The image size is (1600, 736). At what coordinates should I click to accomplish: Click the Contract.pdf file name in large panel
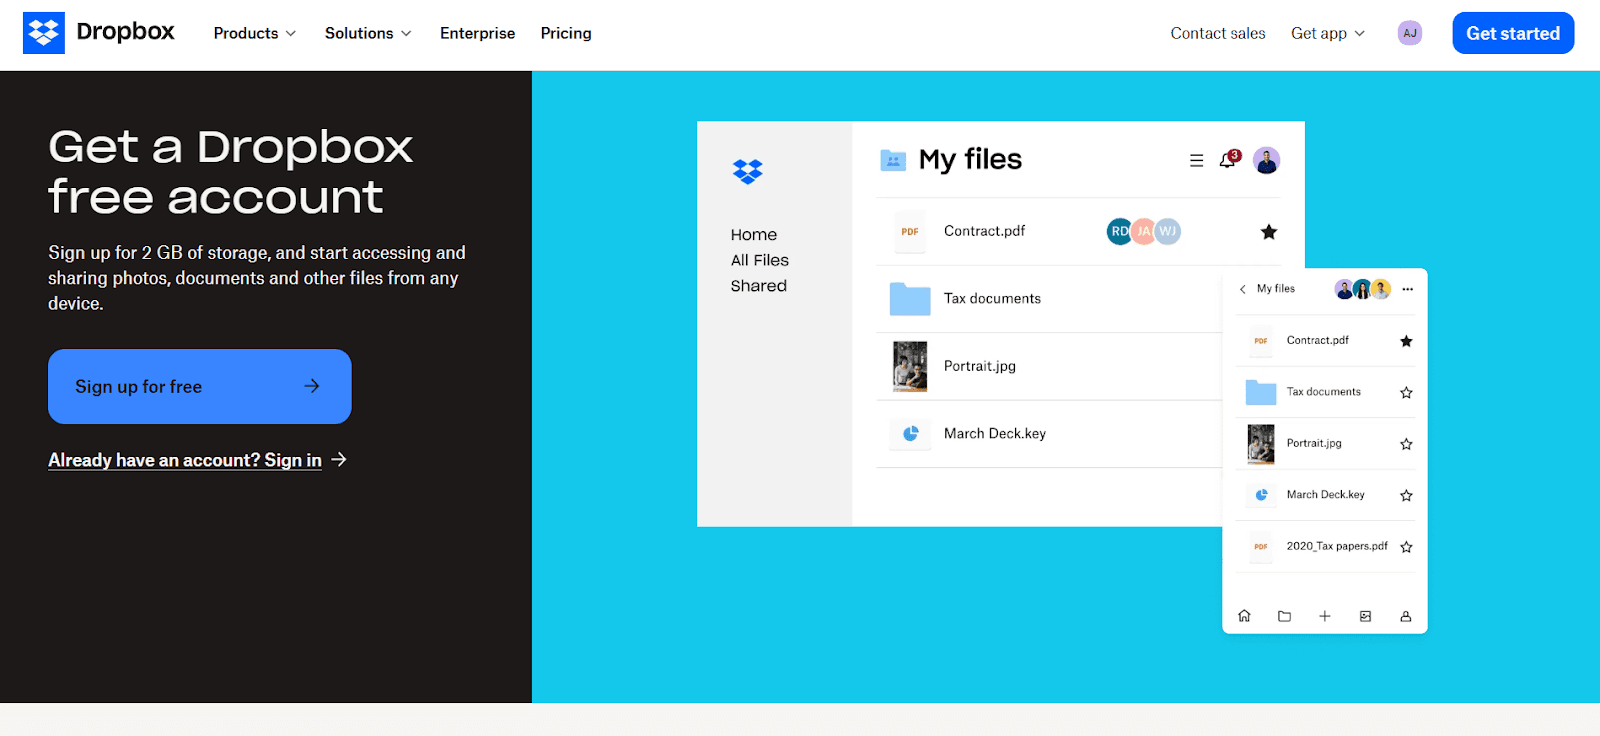(985, 231)
